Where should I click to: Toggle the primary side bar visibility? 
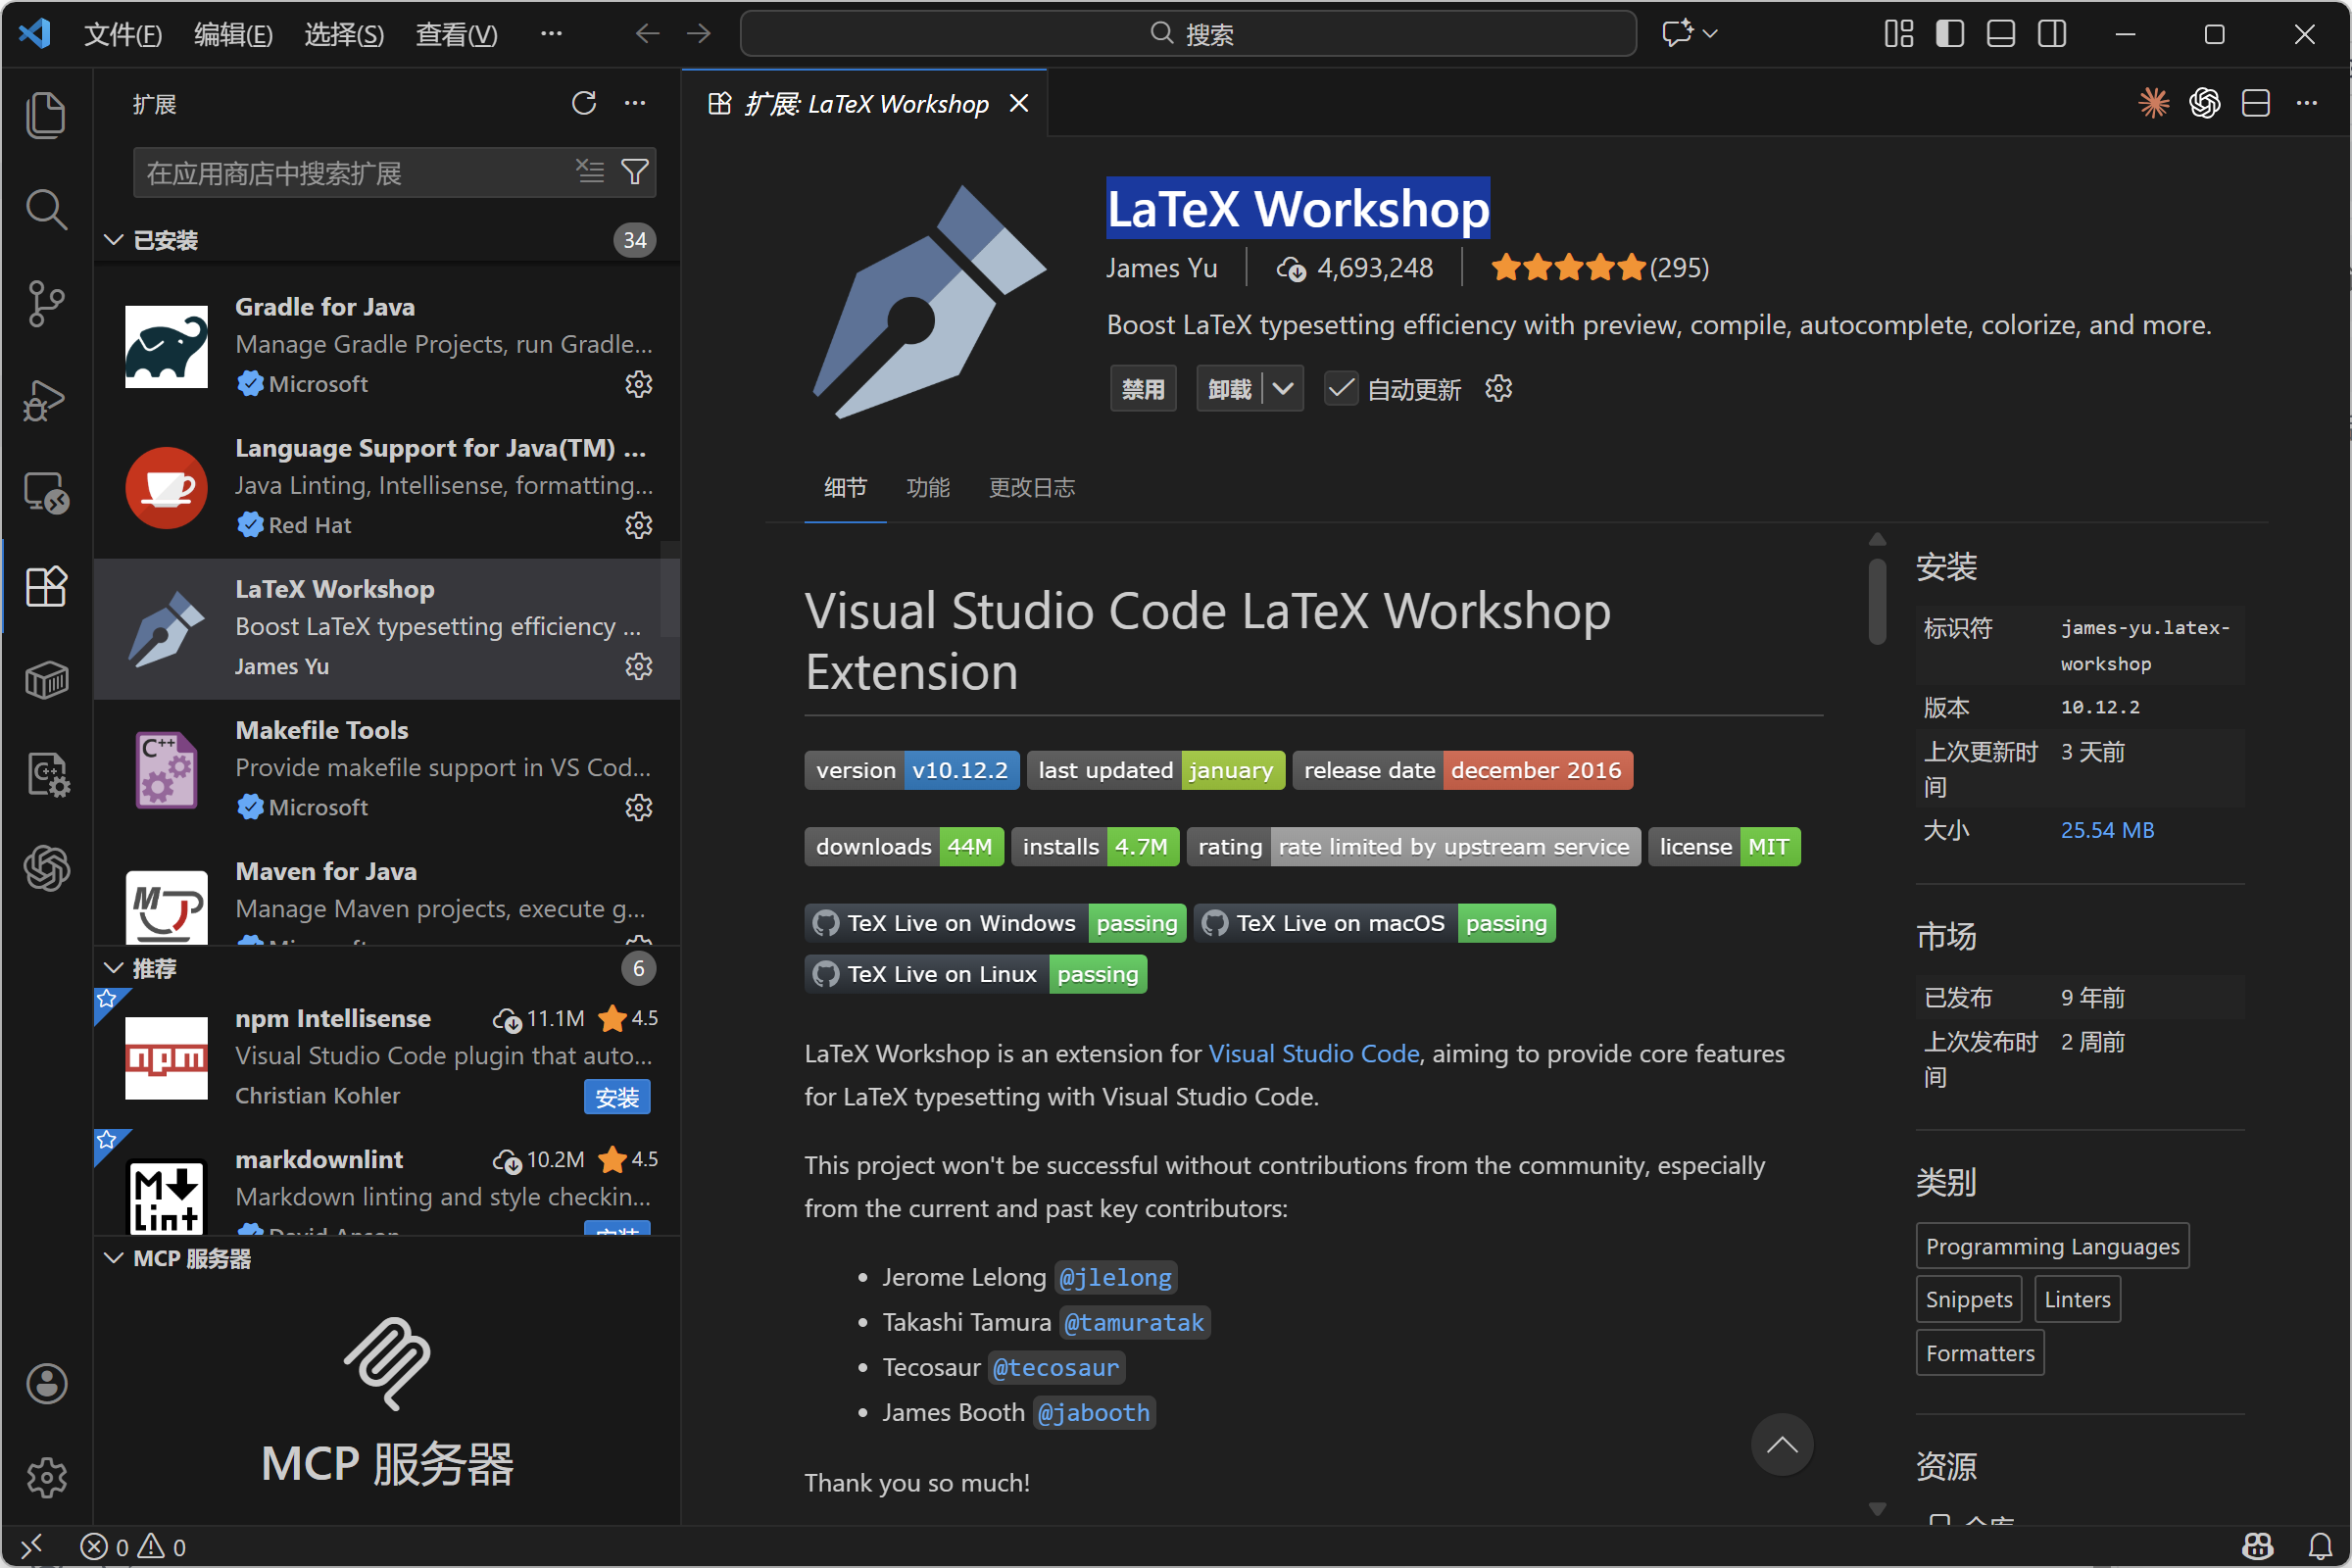tap(1949, 34)
